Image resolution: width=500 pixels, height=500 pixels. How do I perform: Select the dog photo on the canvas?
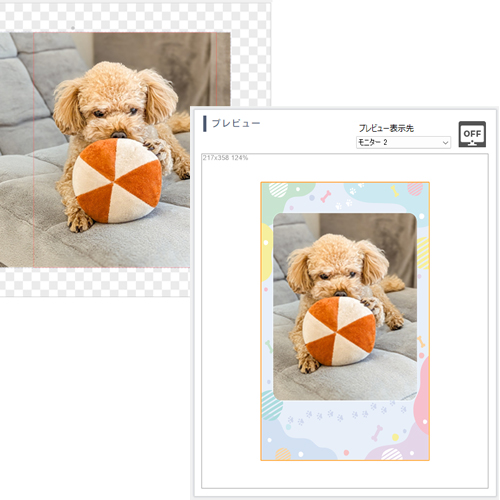coord(115,150)
